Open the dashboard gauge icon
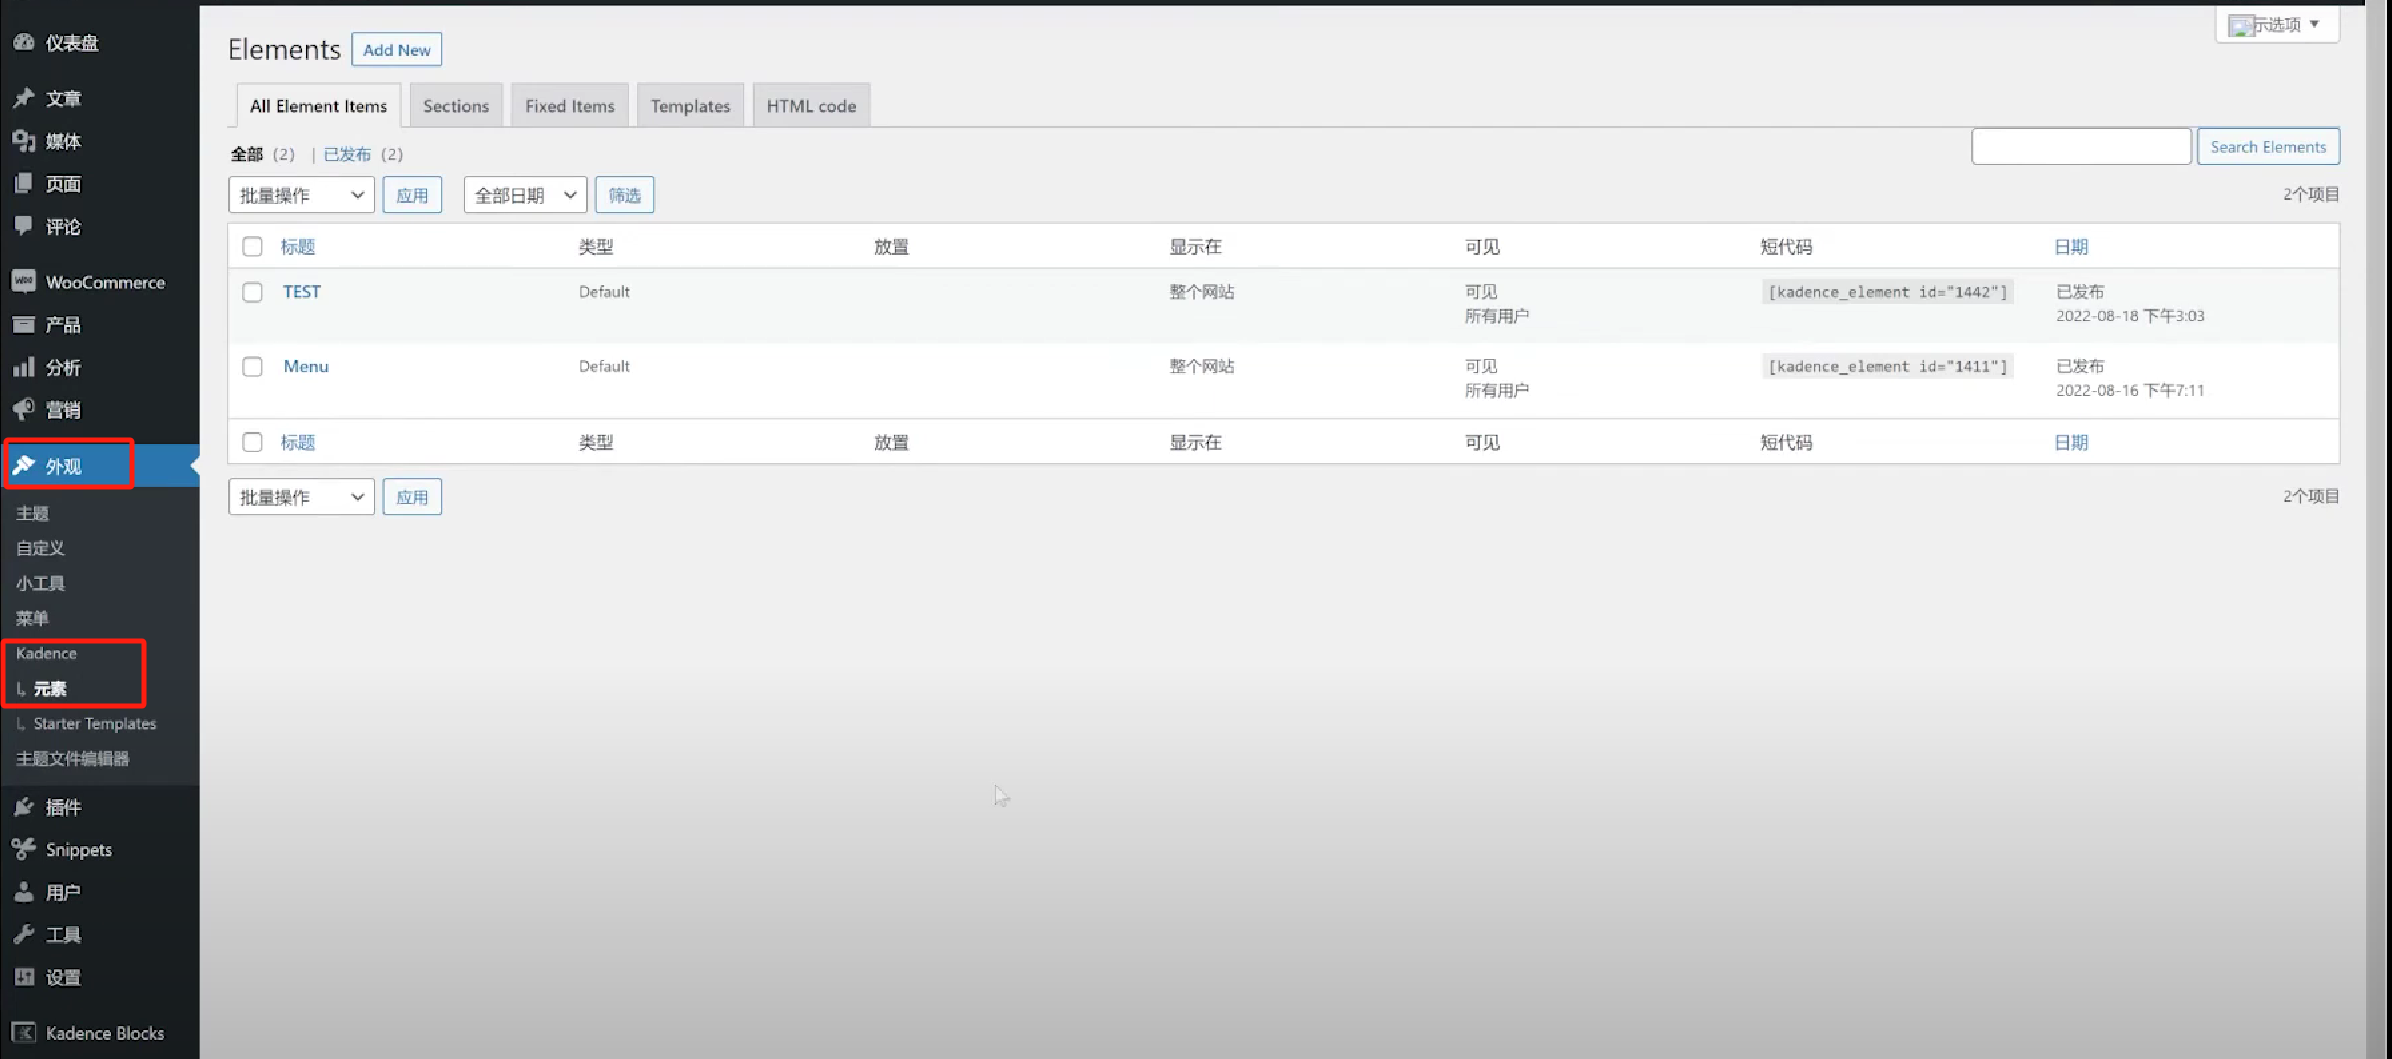The width and height of the screenshot is (2392, 1059). point(24,42)
